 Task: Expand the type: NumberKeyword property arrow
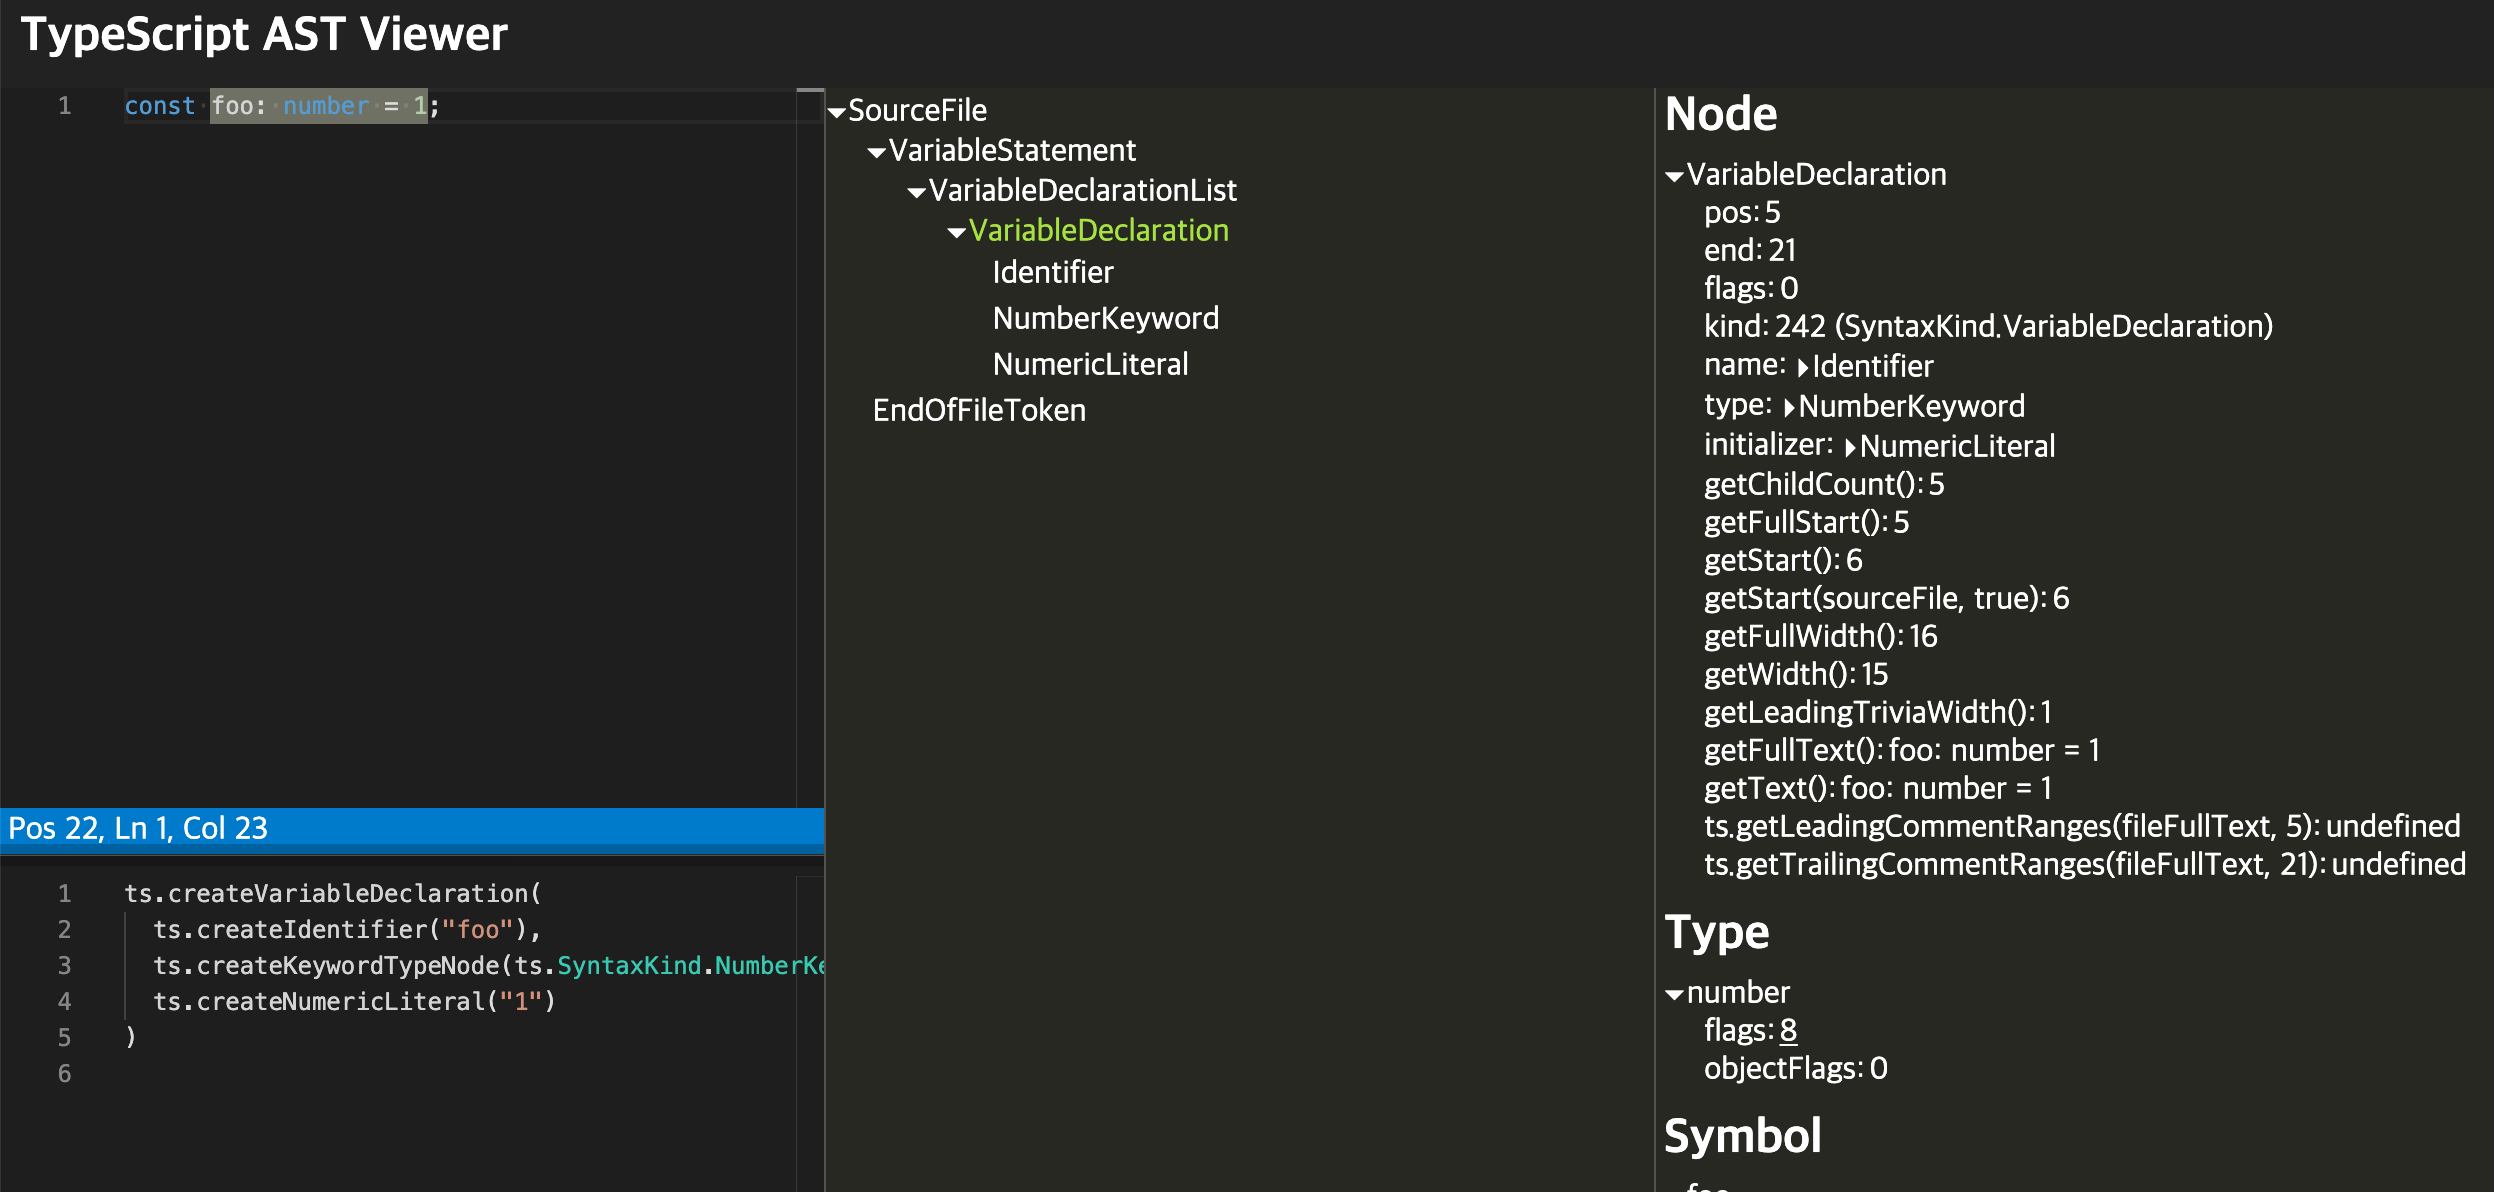coord(1789,408)
